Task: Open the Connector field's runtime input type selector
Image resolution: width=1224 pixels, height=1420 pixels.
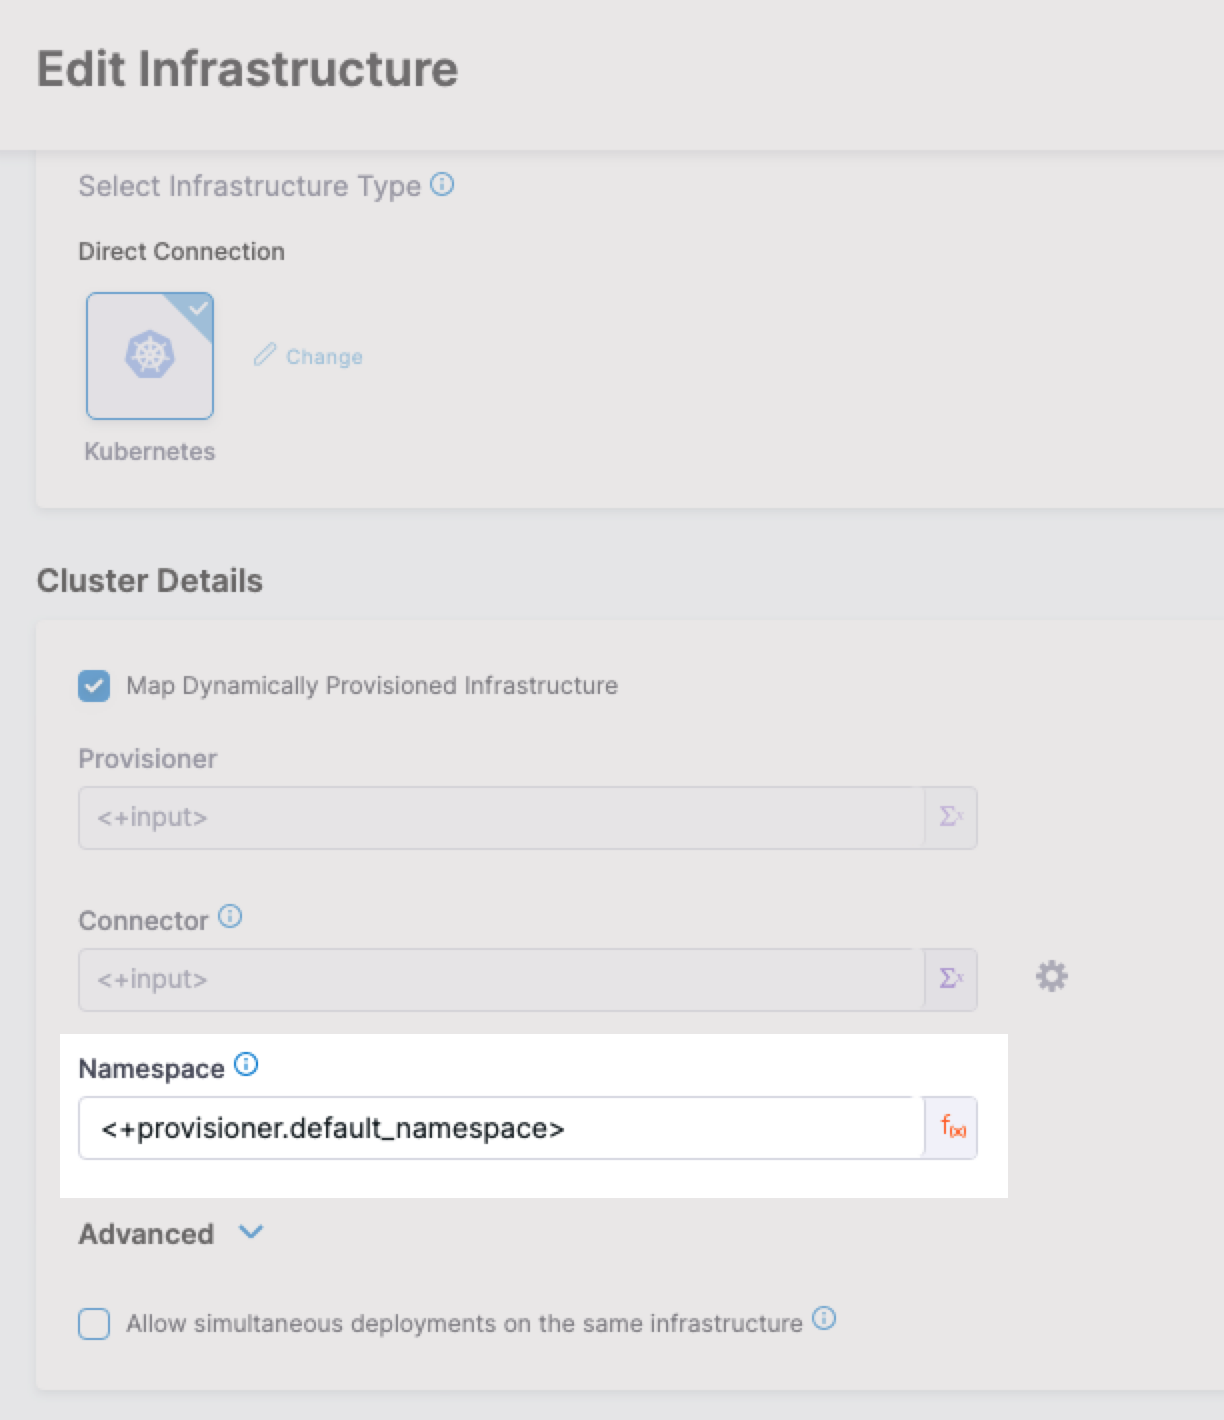Action: (951, 979)
